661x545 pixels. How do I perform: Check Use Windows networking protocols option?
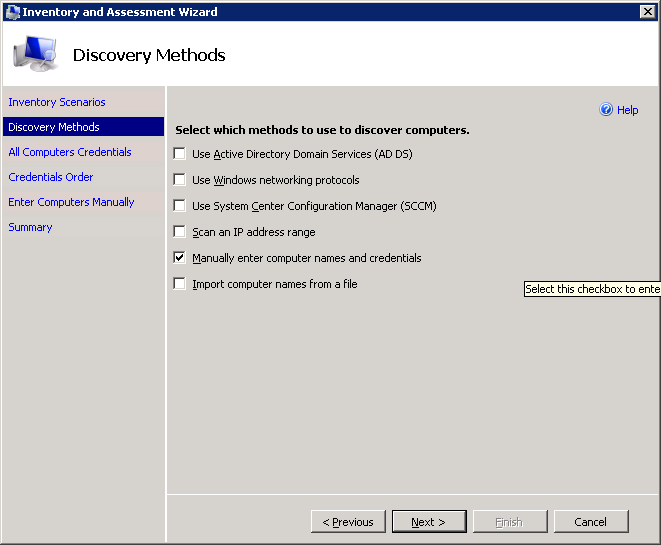(180, 180)
